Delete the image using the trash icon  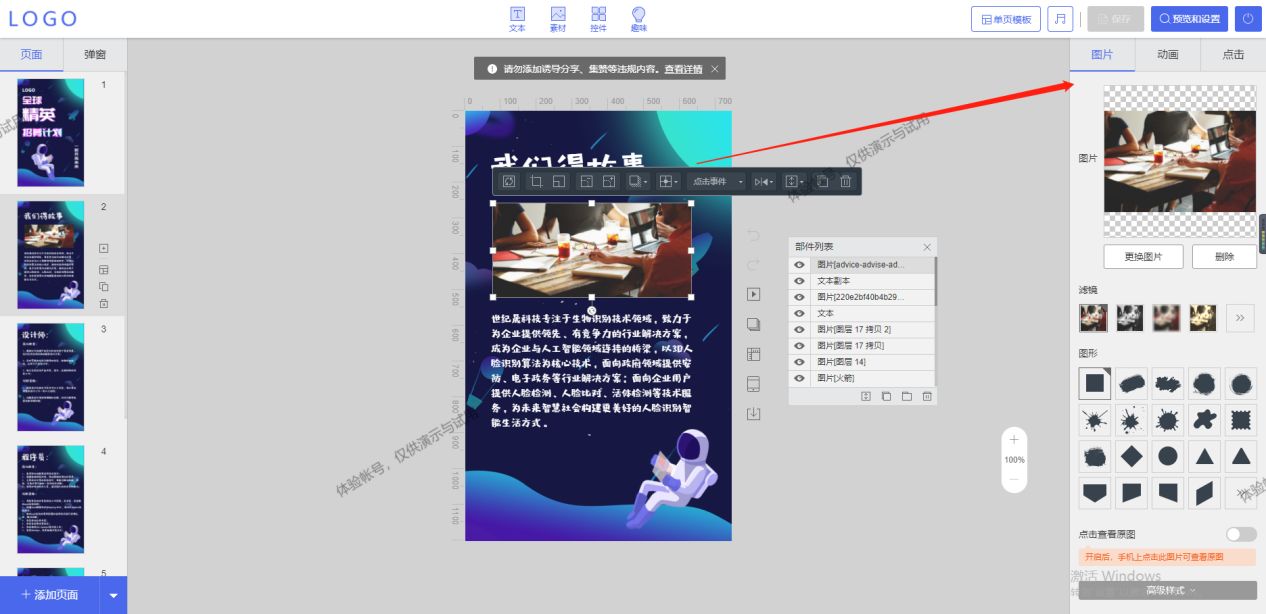(846, 181)
